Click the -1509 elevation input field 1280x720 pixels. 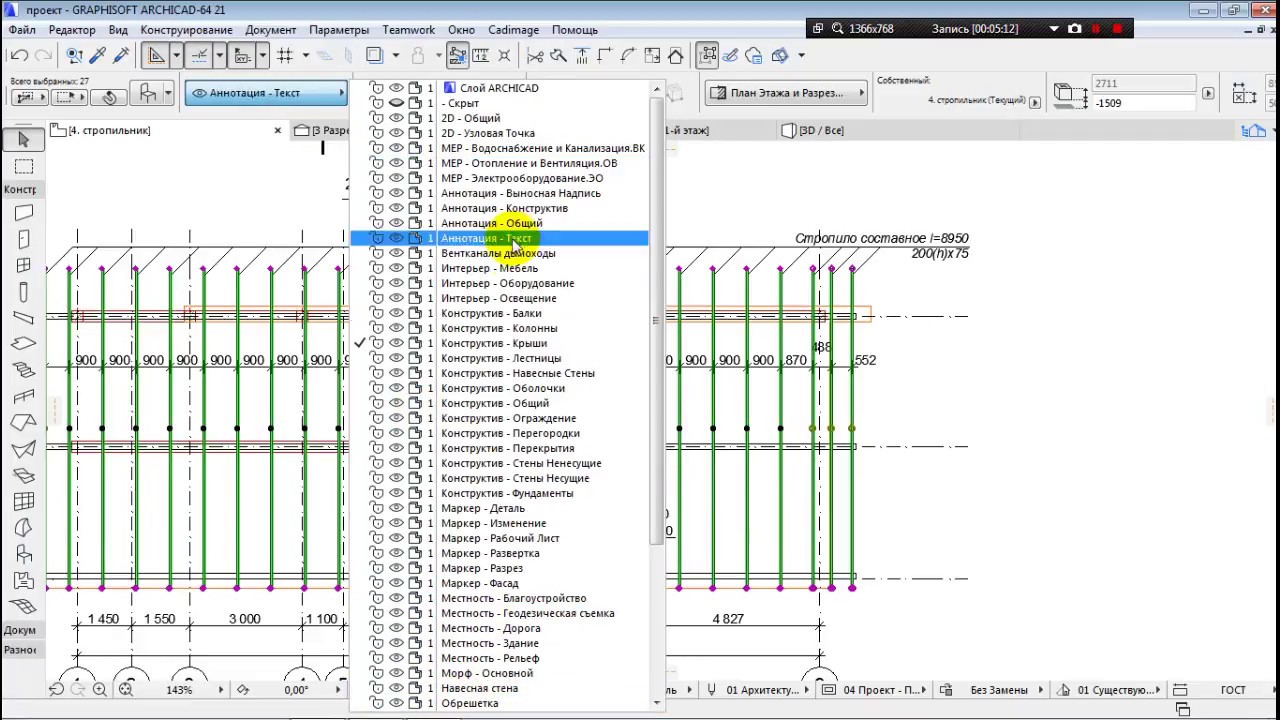point(1144,103)
